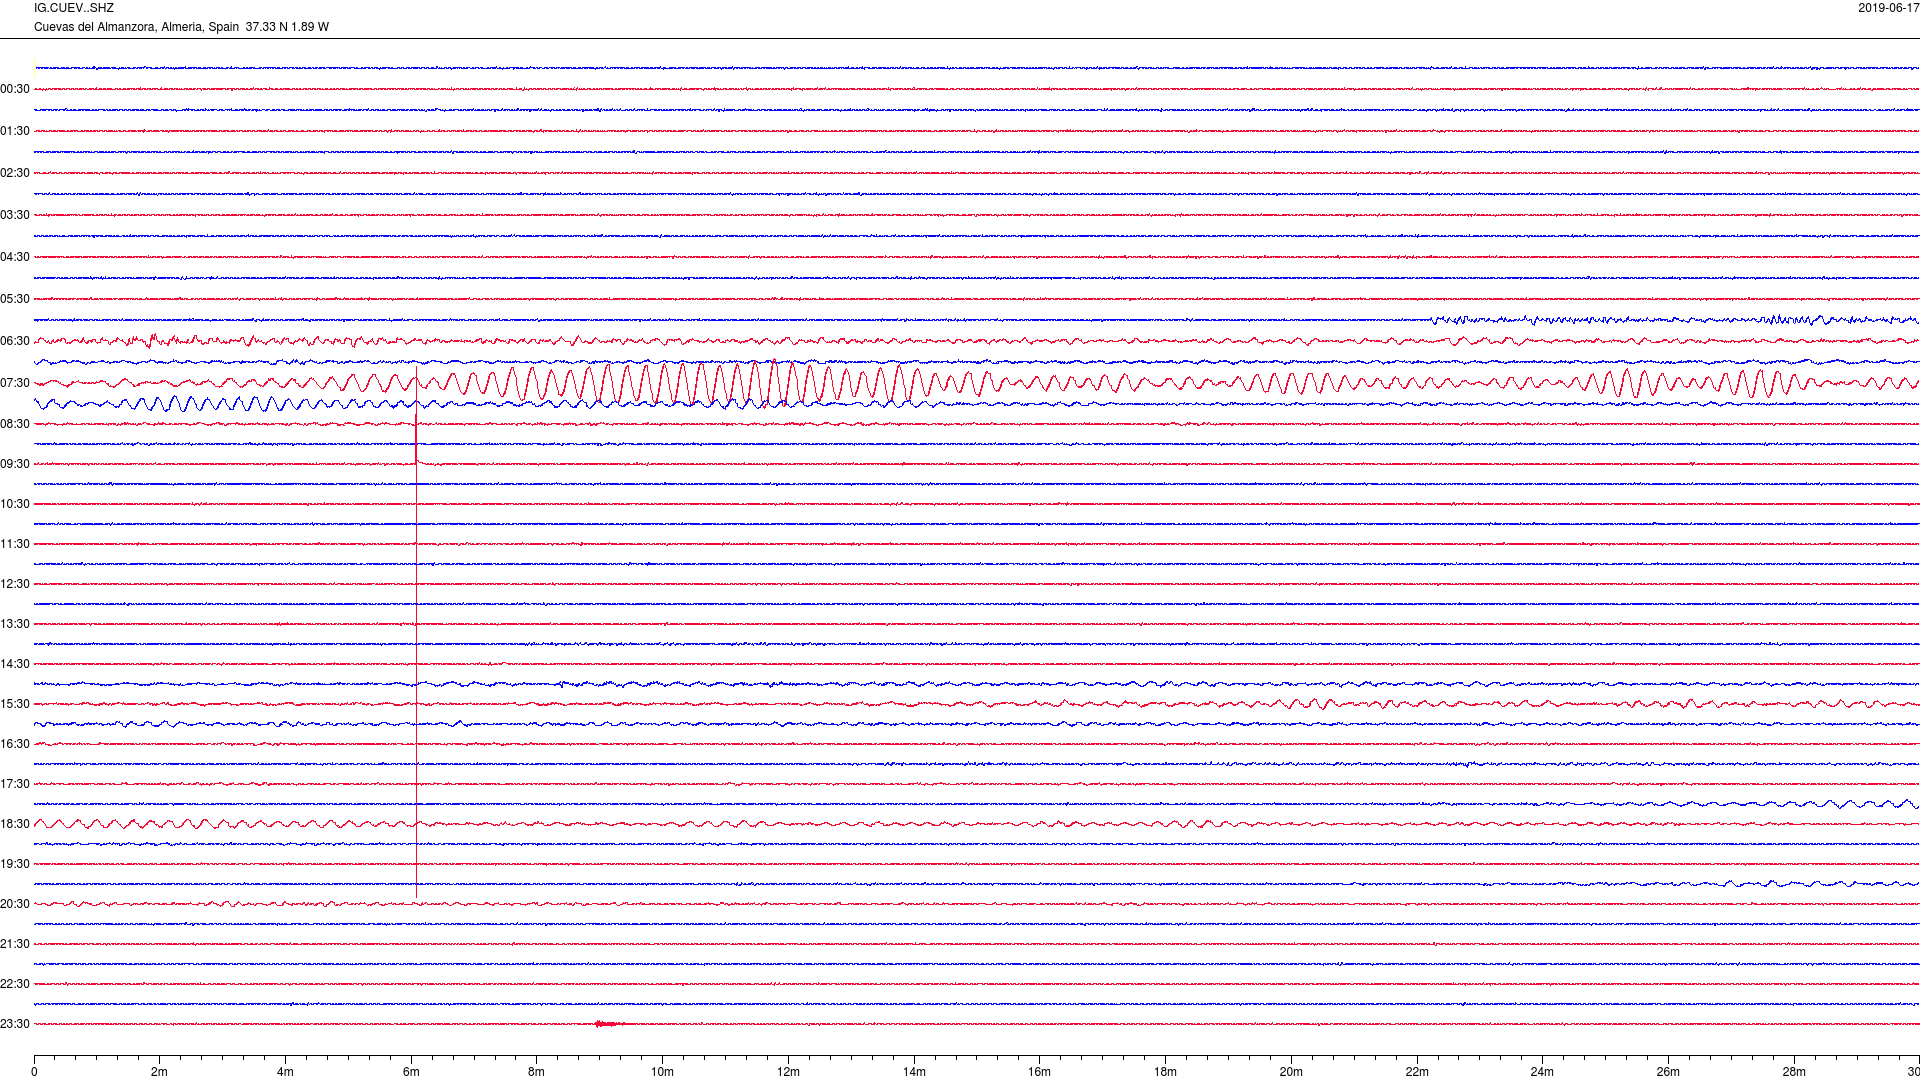Select the 00:30 time row label

[15, 89]
